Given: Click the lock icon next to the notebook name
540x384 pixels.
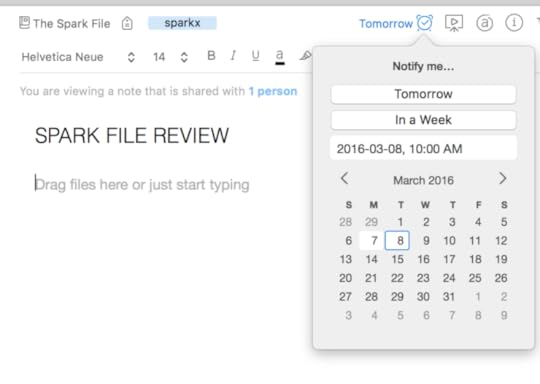Looking at the screenshot, I should pos(127,23).
